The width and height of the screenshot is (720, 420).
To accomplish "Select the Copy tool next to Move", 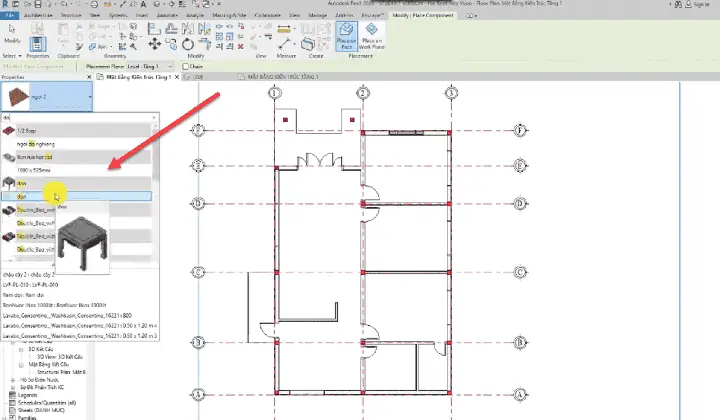I will pos(171,44).
